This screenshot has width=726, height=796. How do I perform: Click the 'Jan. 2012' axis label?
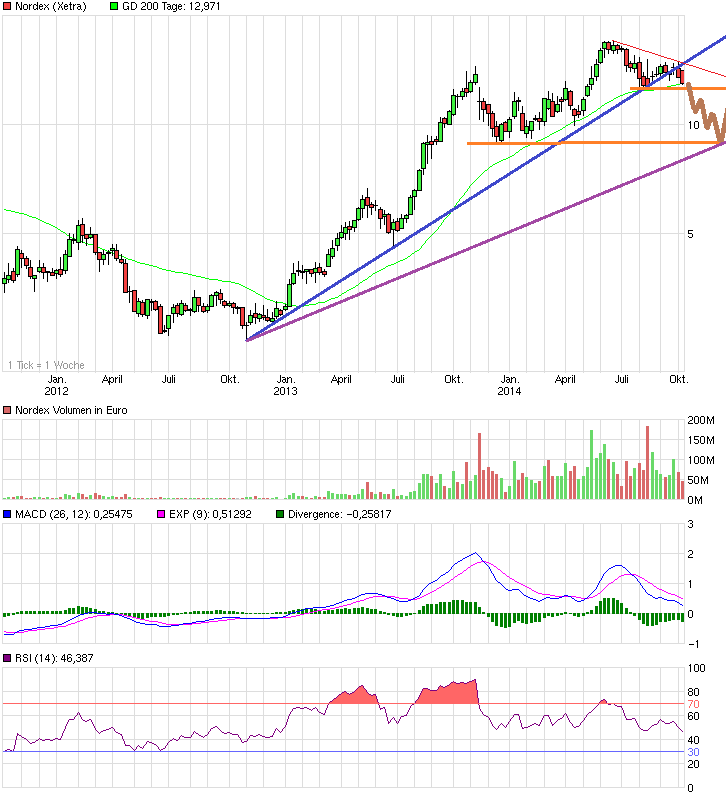[56, 385]
